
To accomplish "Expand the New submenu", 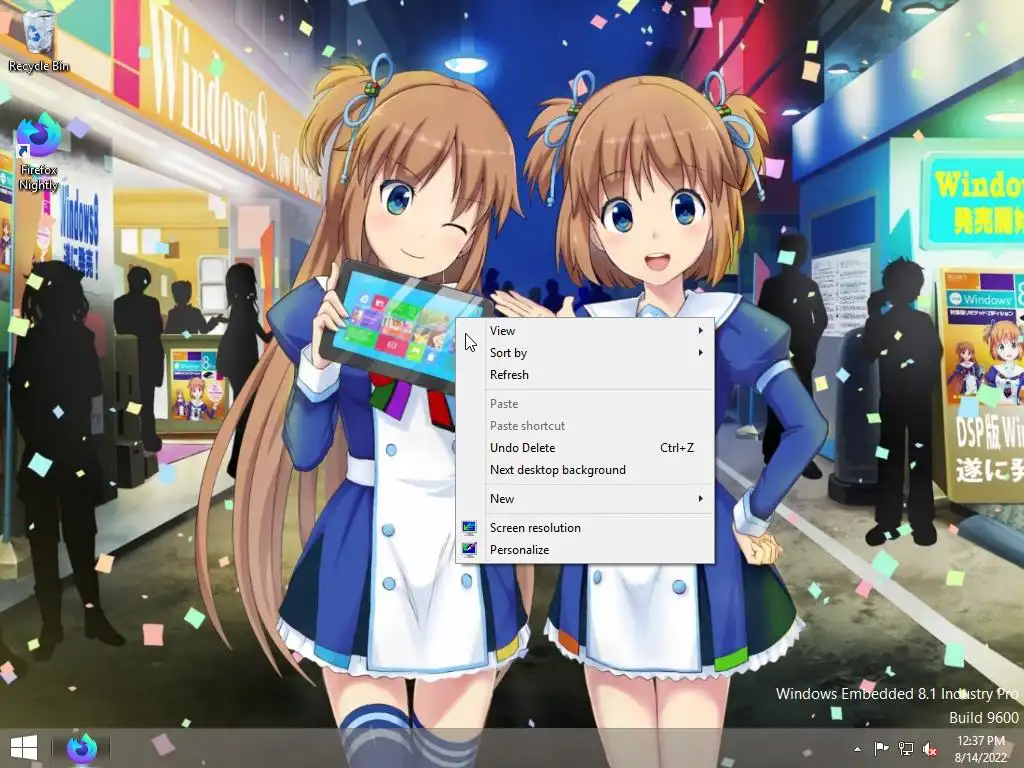I will tap(584, 499).
